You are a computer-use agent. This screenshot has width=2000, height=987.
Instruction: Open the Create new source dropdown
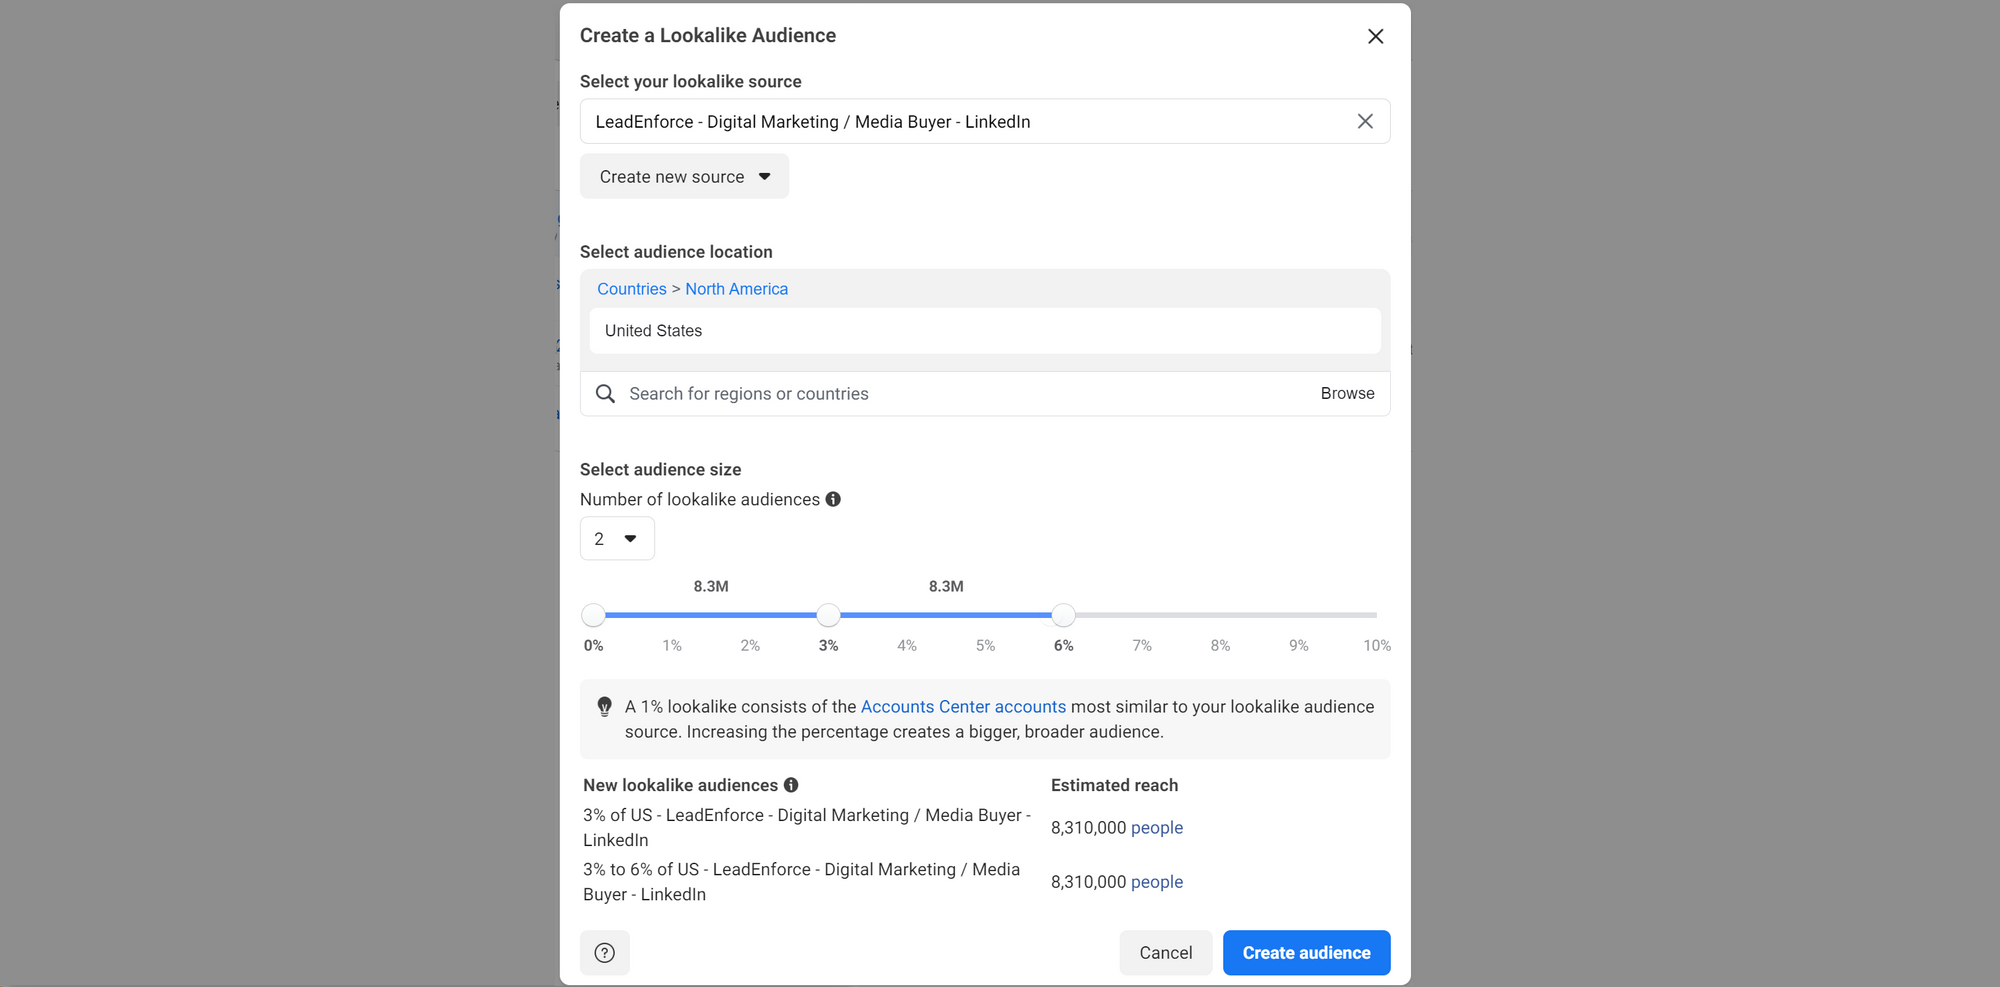(x=684, y=176)
